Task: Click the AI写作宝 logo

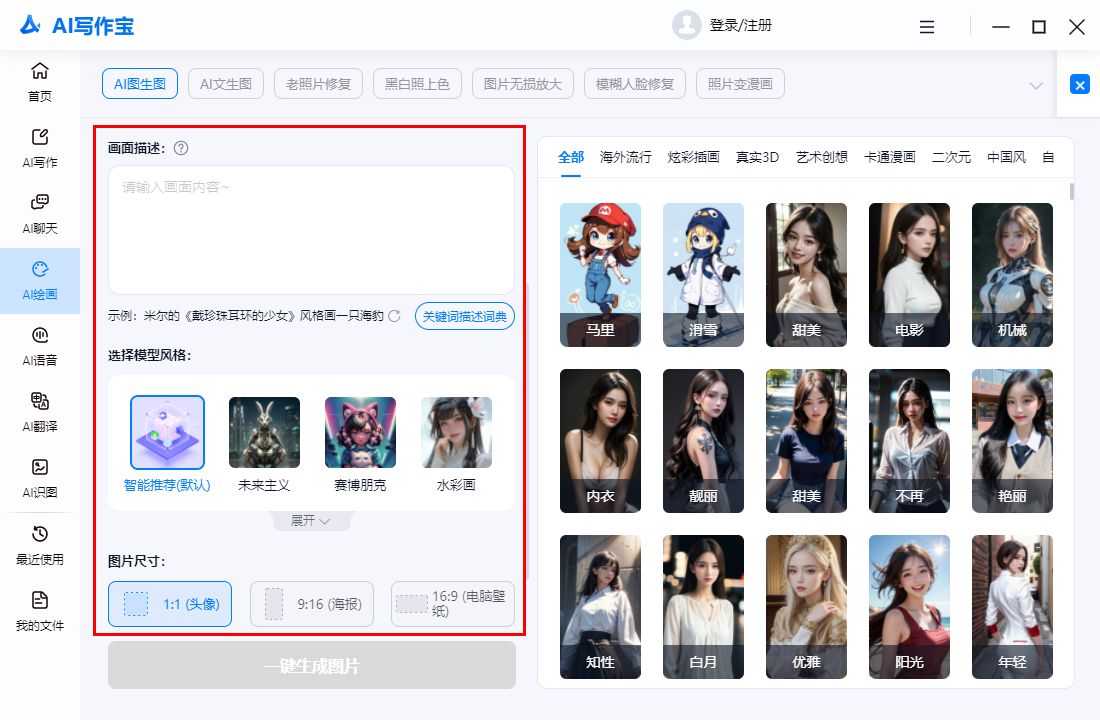Action: point(76,26)
